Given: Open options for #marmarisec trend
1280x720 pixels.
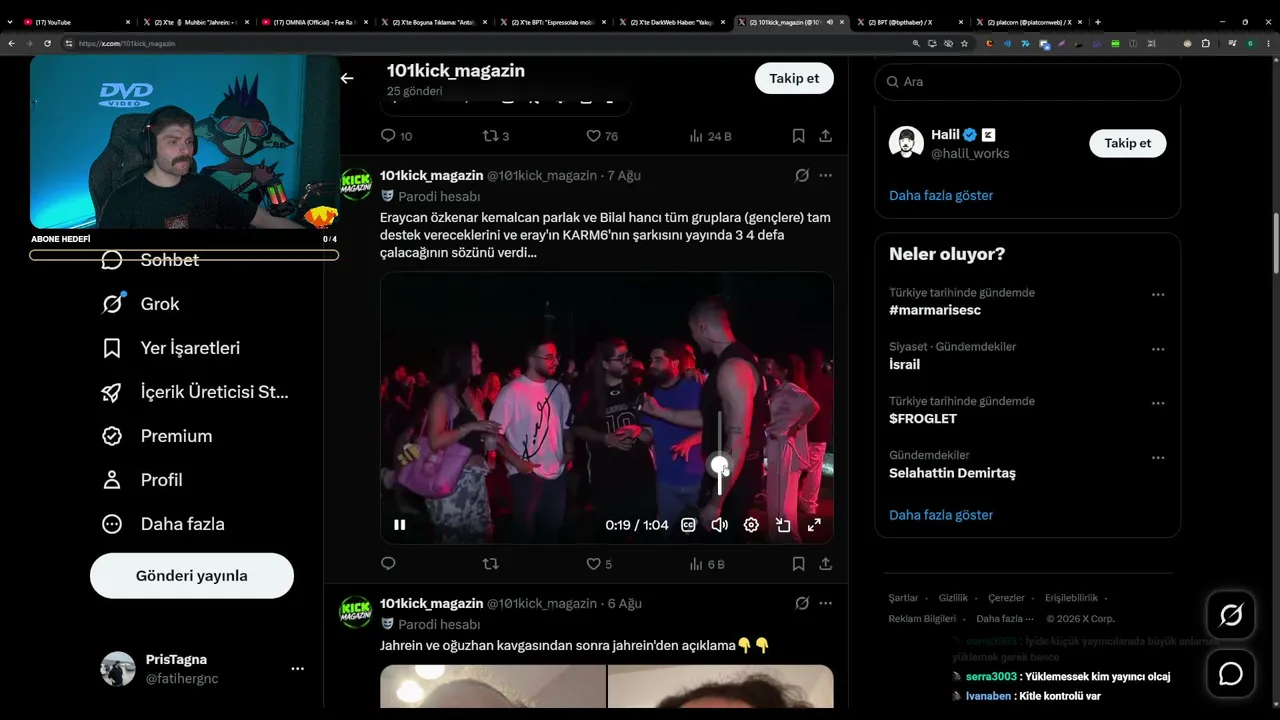Looking at the screenshot, I should click(1158, 295).
